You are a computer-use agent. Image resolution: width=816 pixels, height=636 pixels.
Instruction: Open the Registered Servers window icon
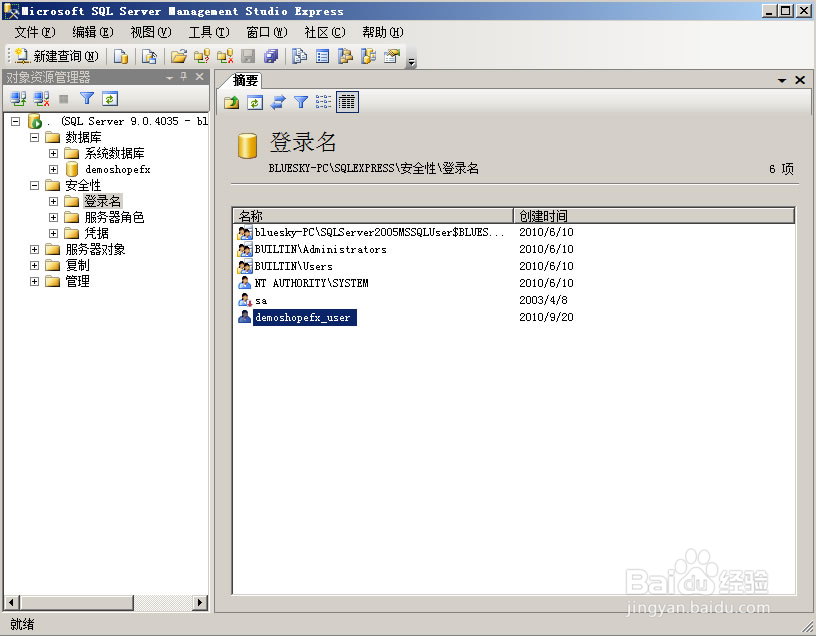299,56
